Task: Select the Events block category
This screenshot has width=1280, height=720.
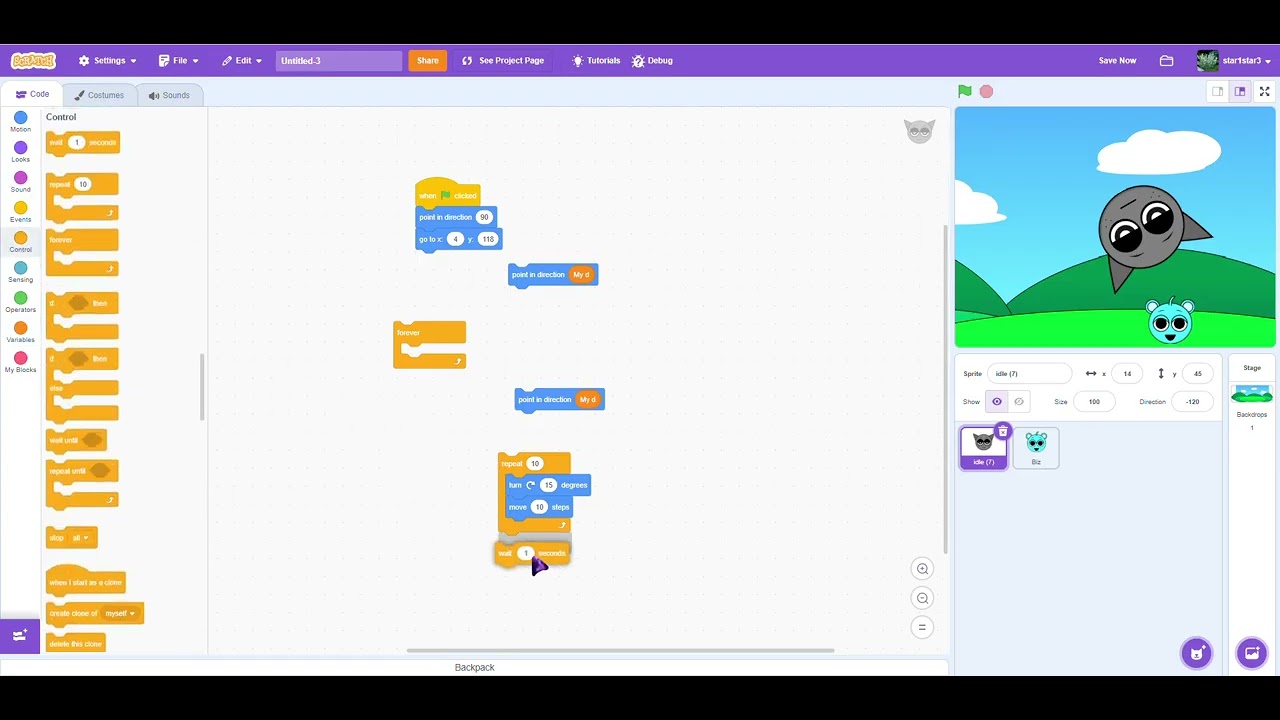Action: tap(20, 212)
